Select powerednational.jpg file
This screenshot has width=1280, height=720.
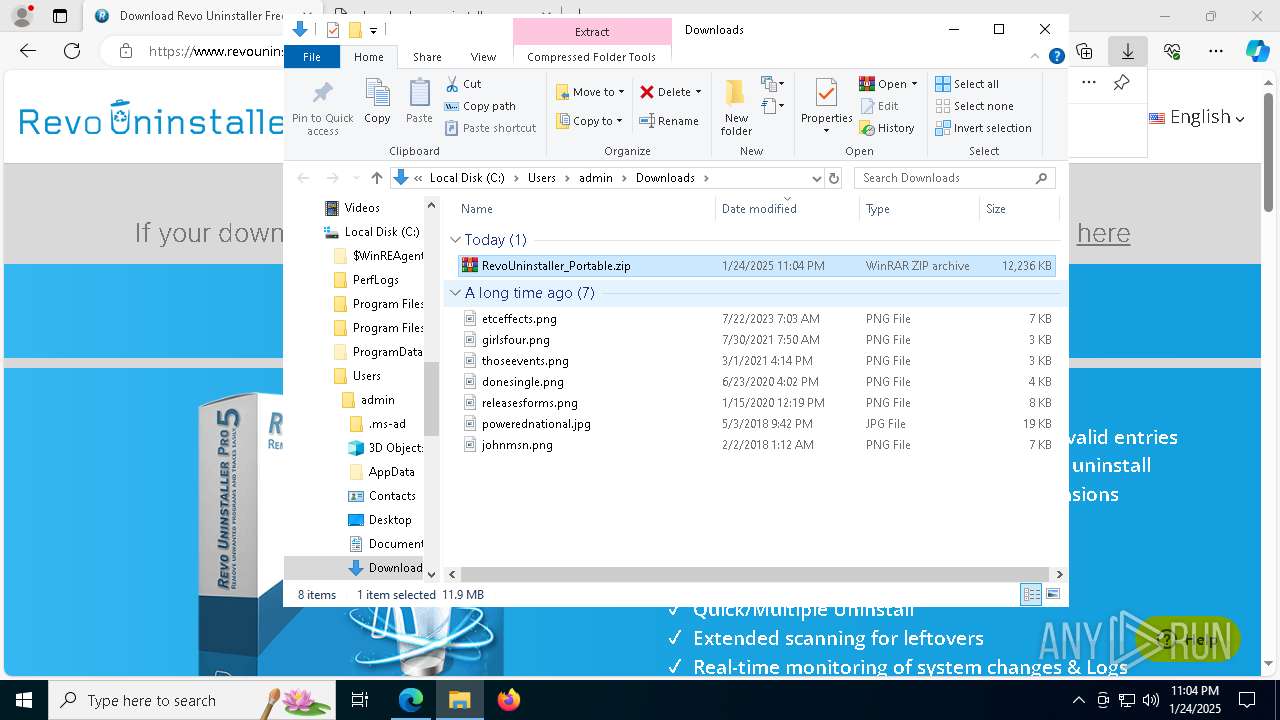point(755,424)
